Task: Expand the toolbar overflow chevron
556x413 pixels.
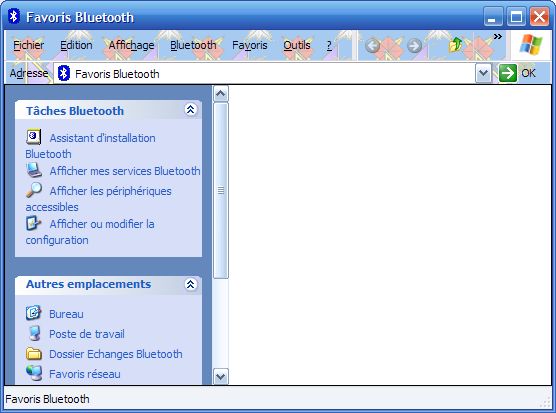Action: 498,37
